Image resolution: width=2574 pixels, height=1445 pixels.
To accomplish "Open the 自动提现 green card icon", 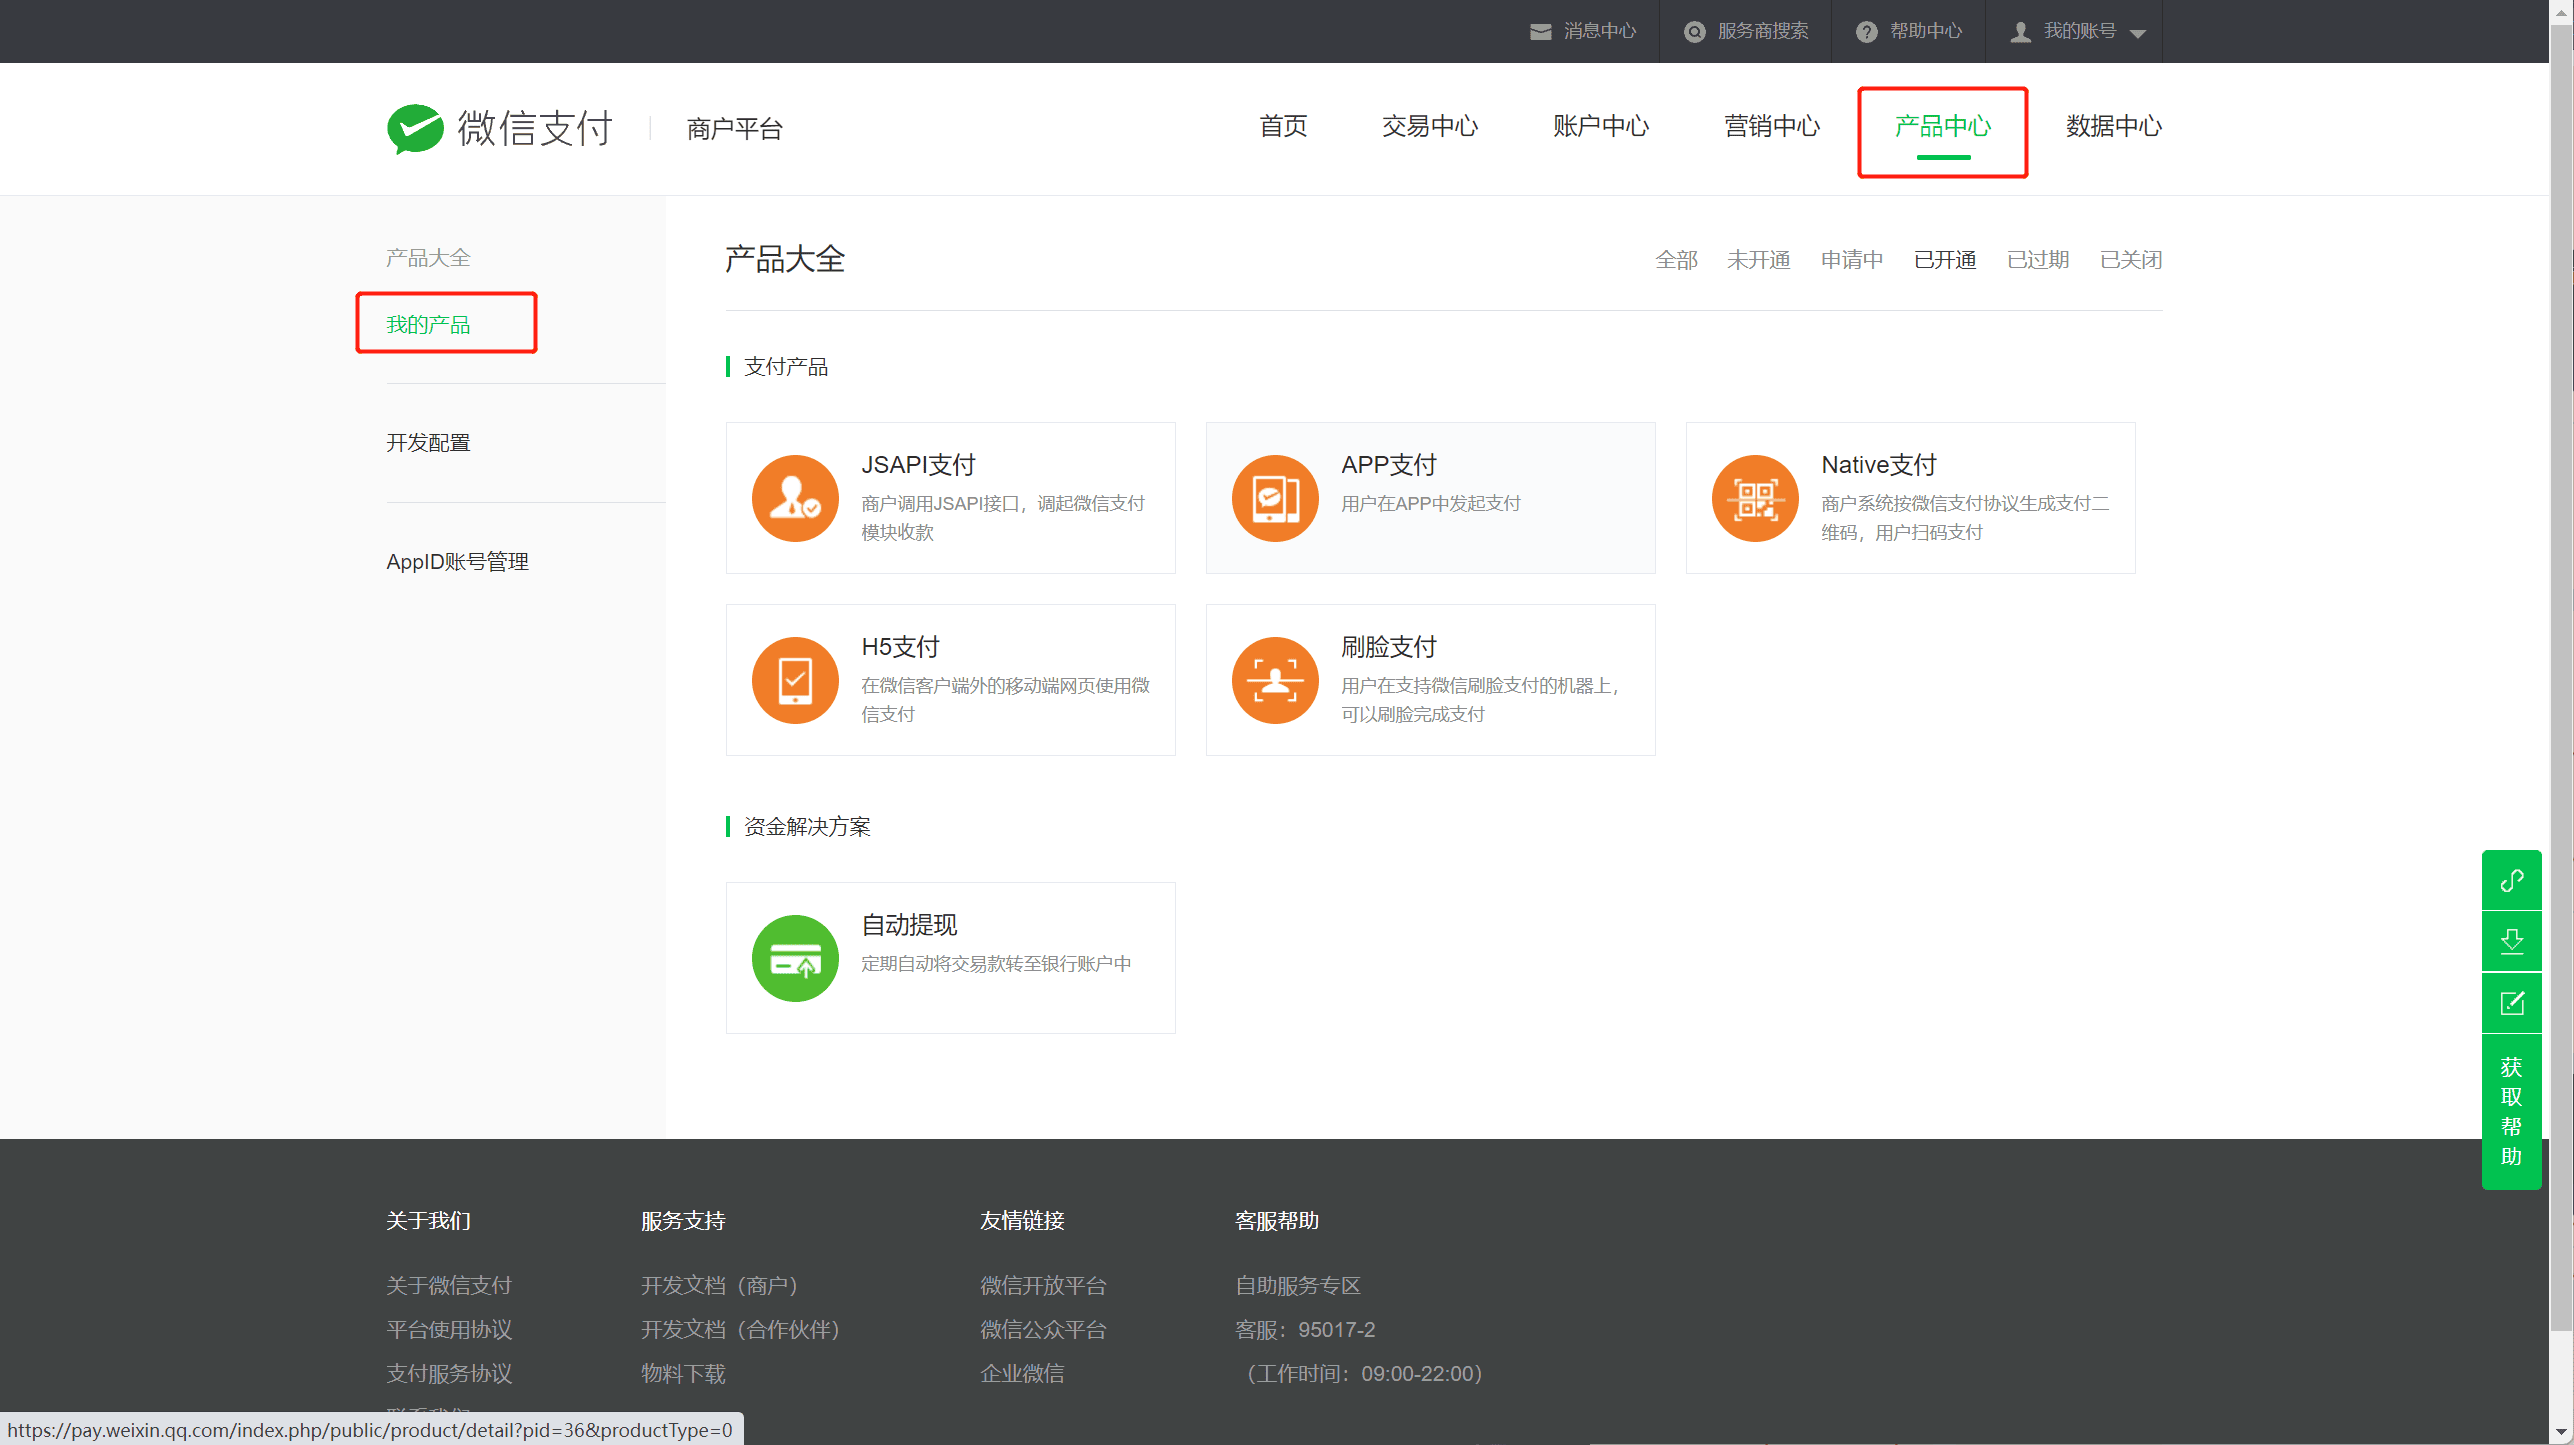I will [795, 958].
